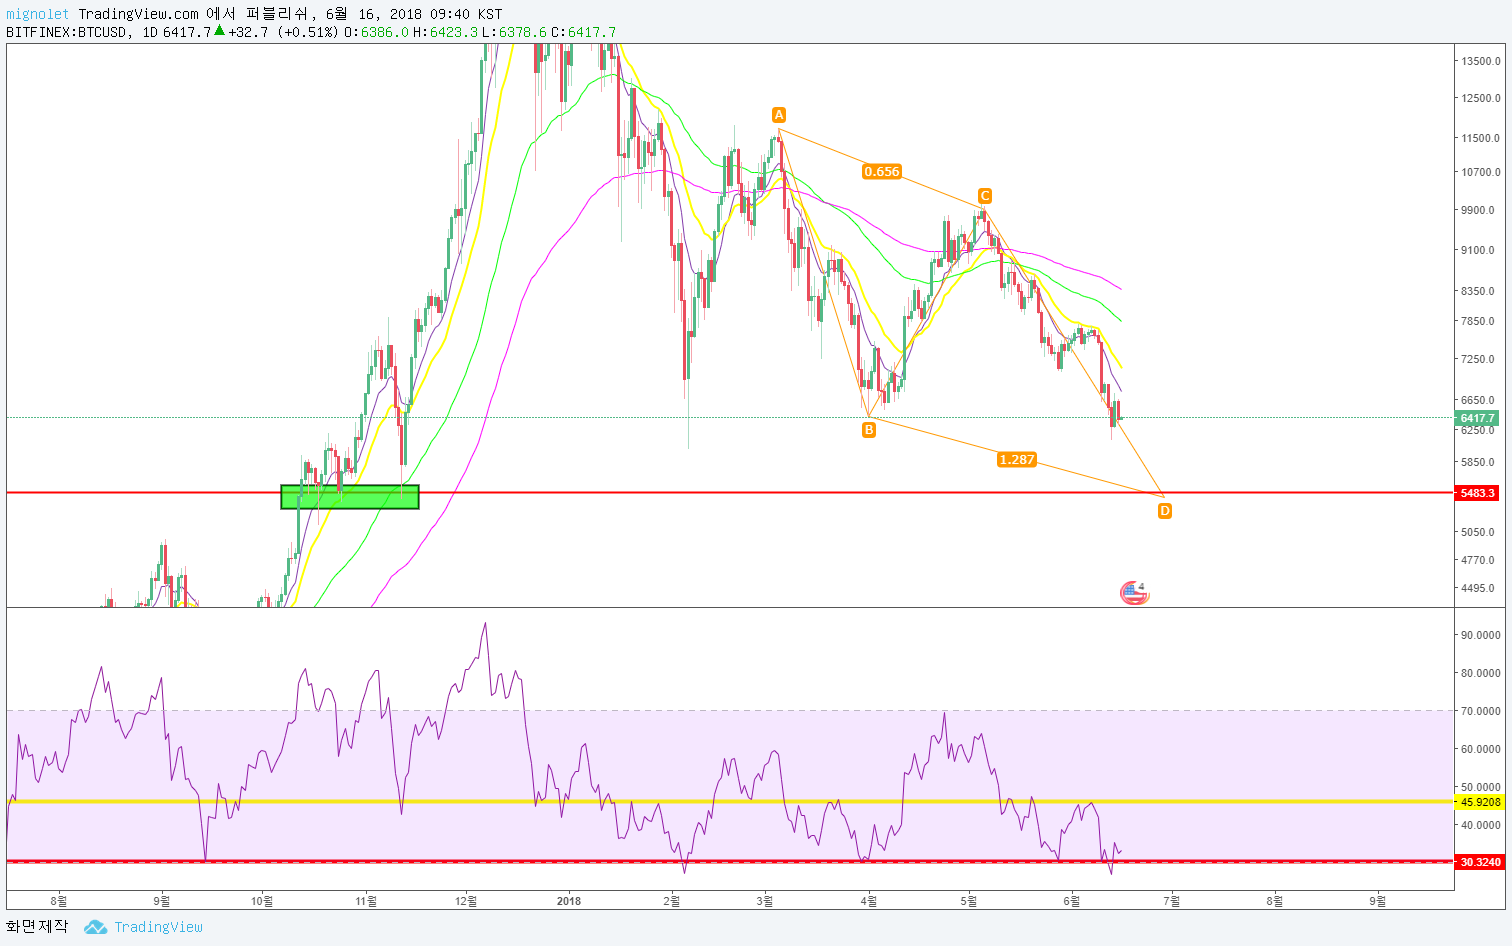
Task: Click the BITFINEX:BTCUSD symbol title
Action: pos(67,32)
